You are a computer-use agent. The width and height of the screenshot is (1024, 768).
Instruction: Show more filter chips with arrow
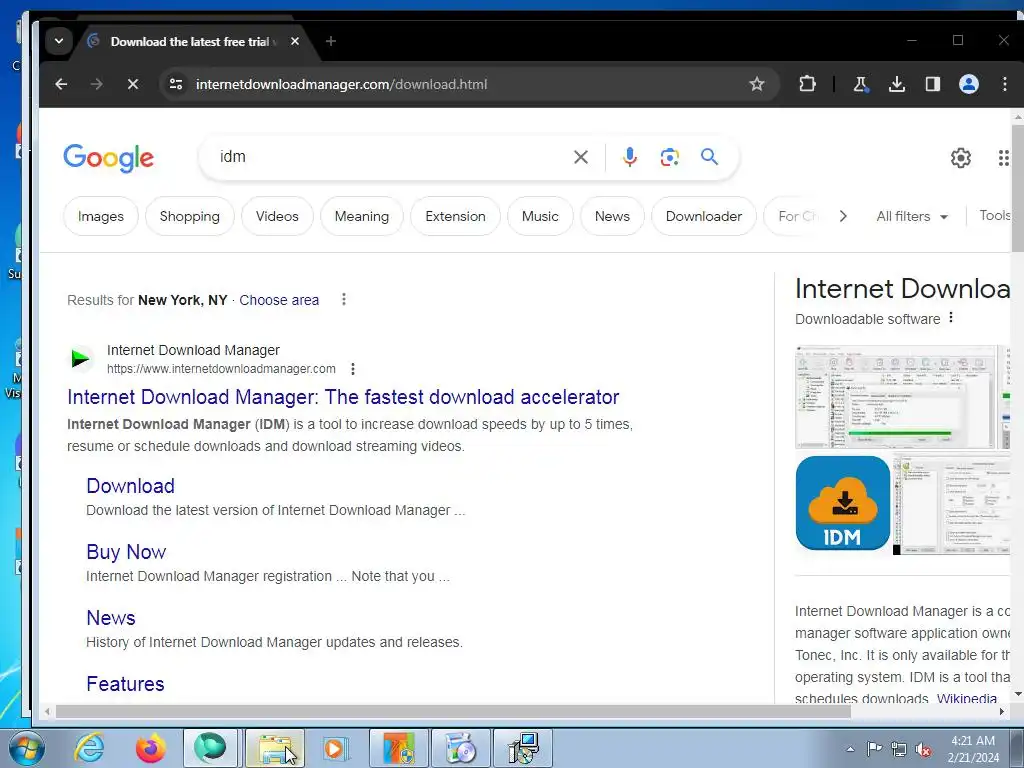pos(843,216)
